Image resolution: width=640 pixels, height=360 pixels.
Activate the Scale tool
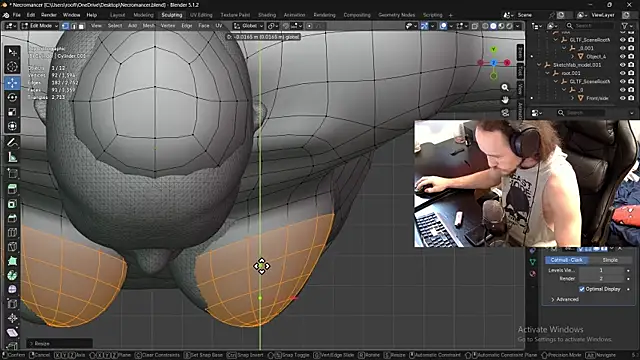pyautogui.click(x=12, y=111)
